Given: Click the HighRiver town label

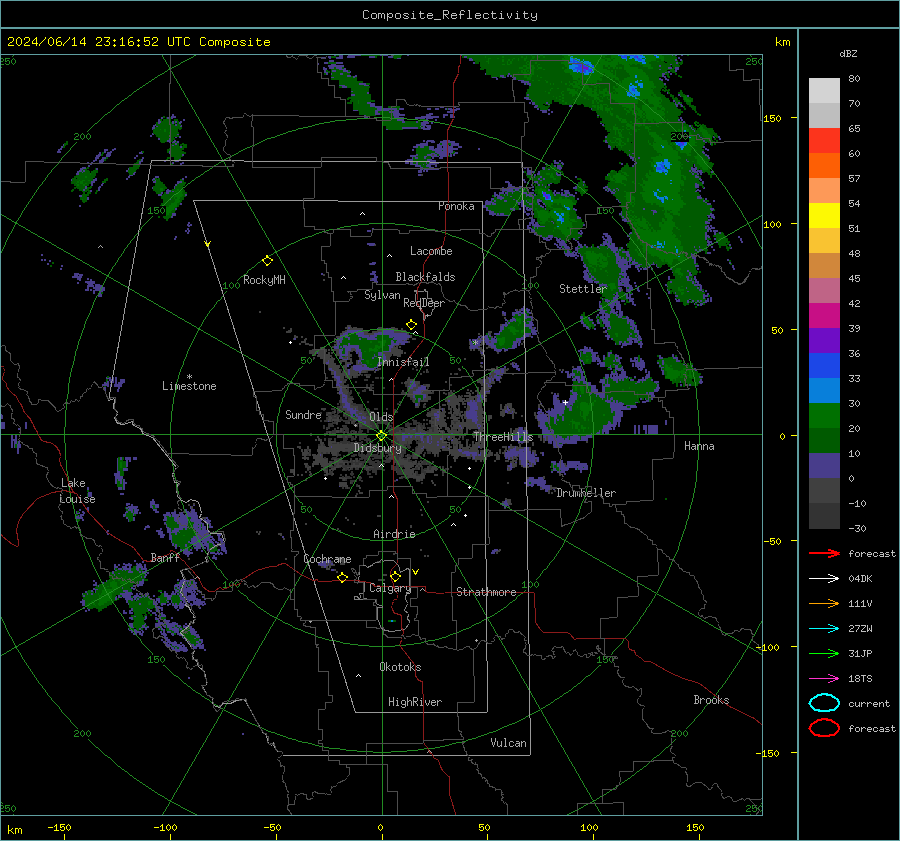Looking at the screenshot, I should click(415, 702).
